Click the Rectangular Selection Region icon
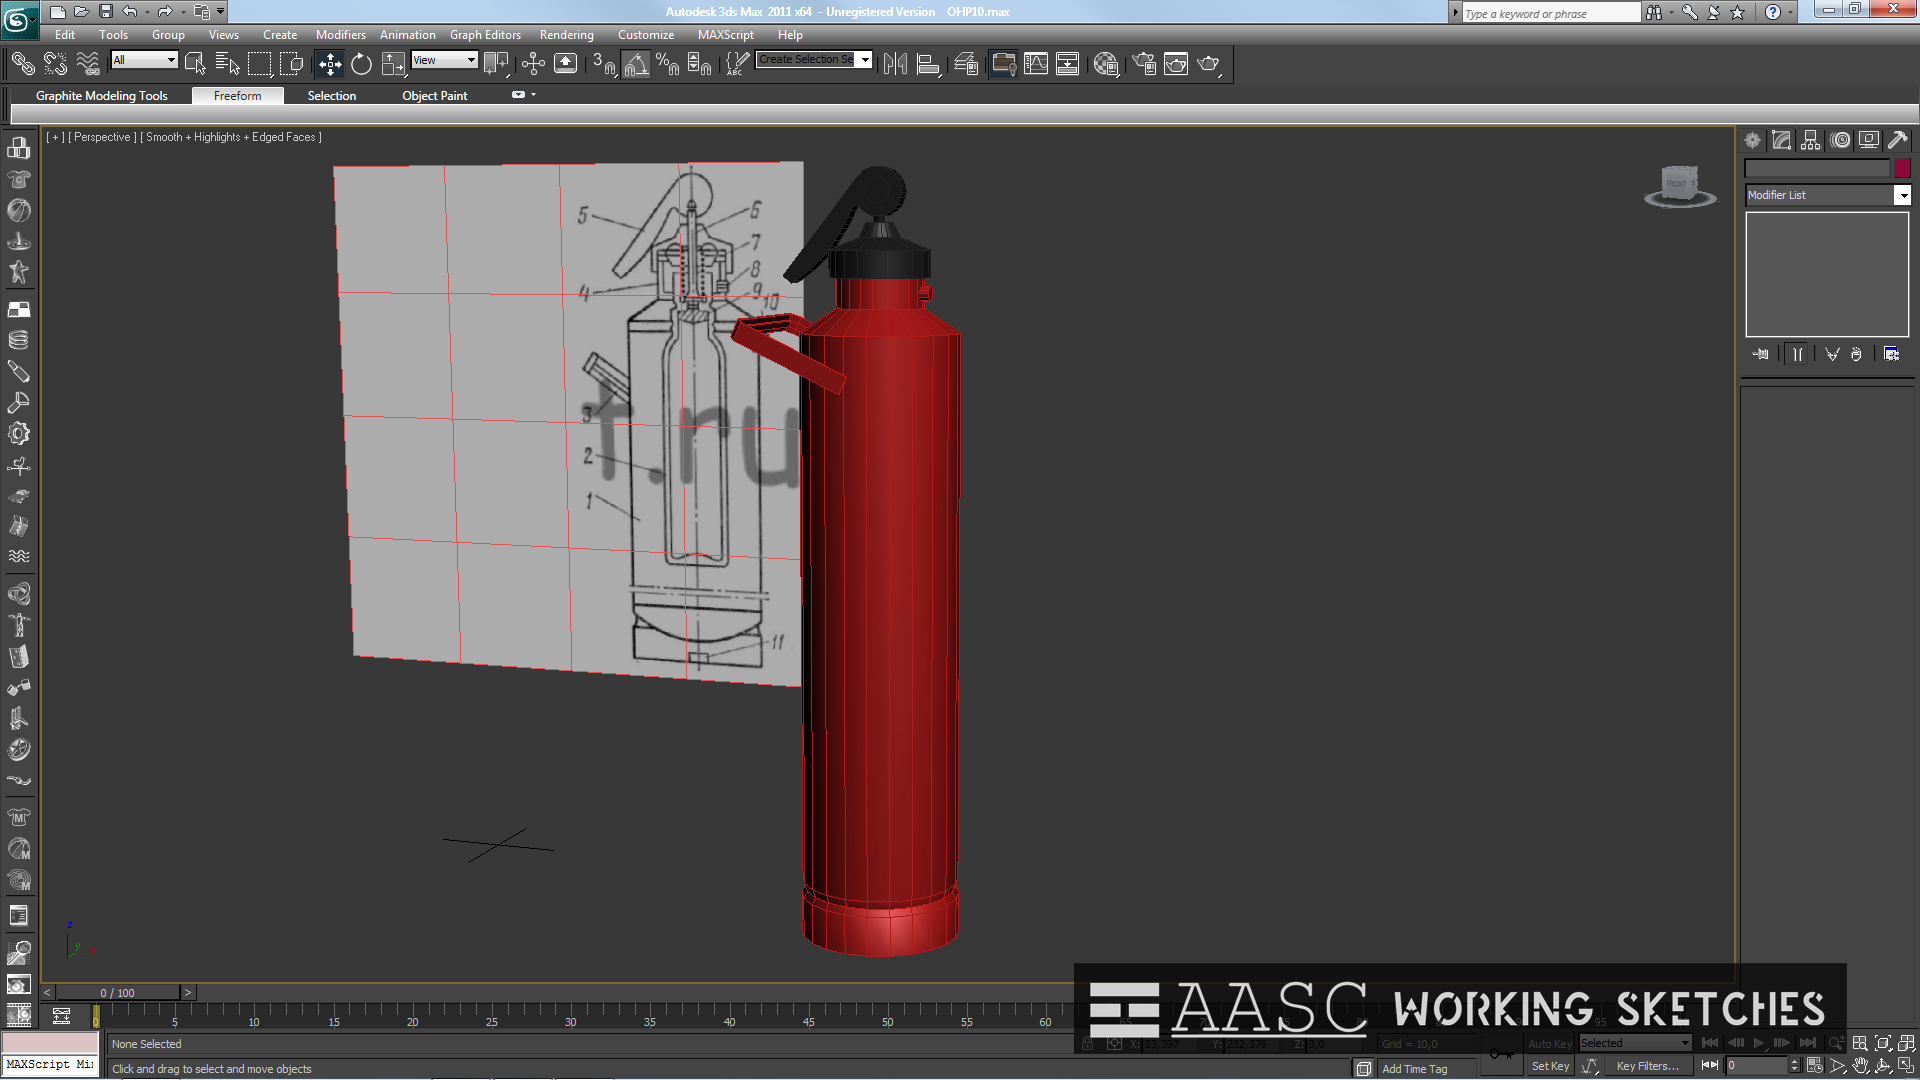1920x1080 pixels. [x=259, y=64]
